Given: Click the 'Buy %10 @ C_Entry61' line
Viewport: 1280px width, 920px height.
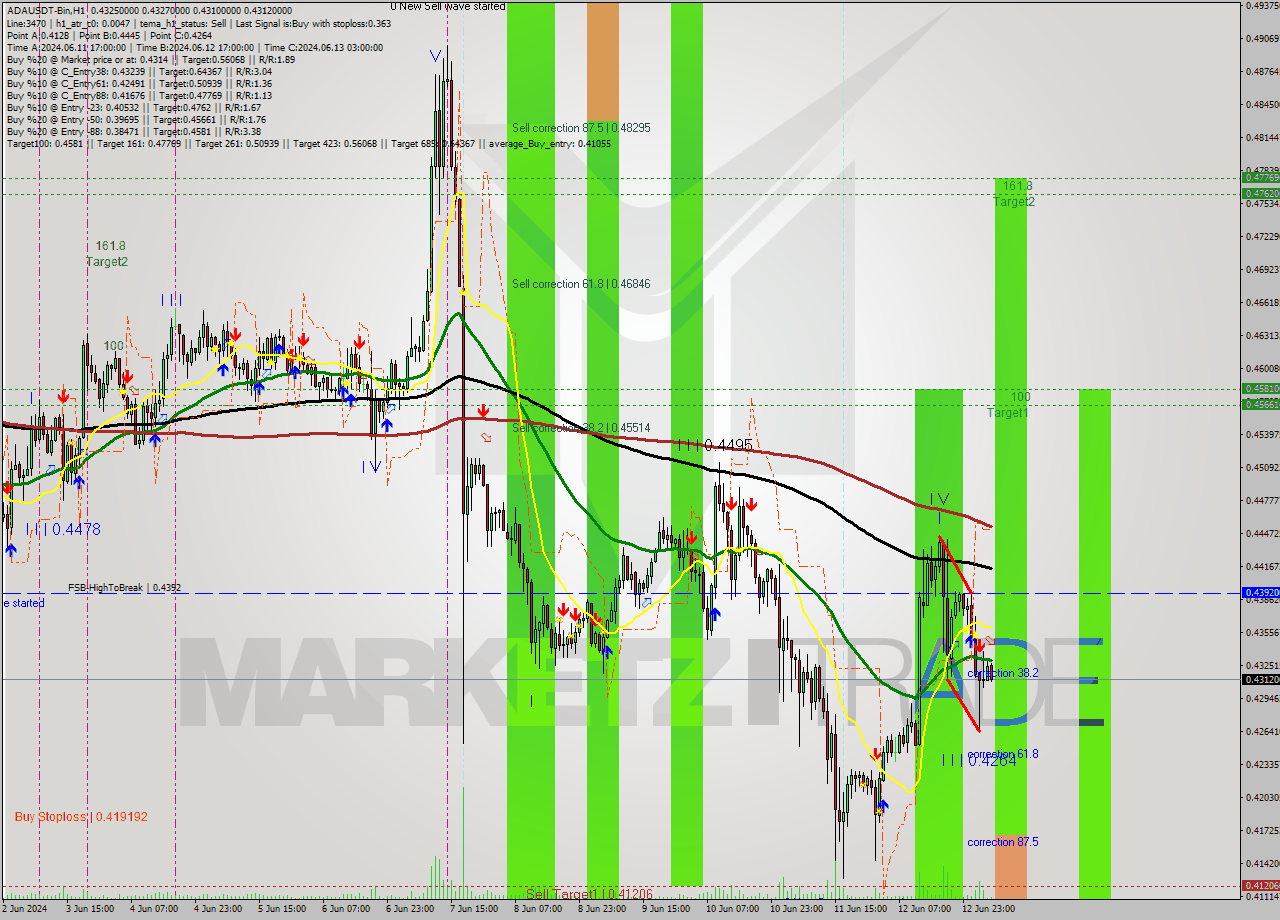Looking at the screenshot, I should [139, 84].
